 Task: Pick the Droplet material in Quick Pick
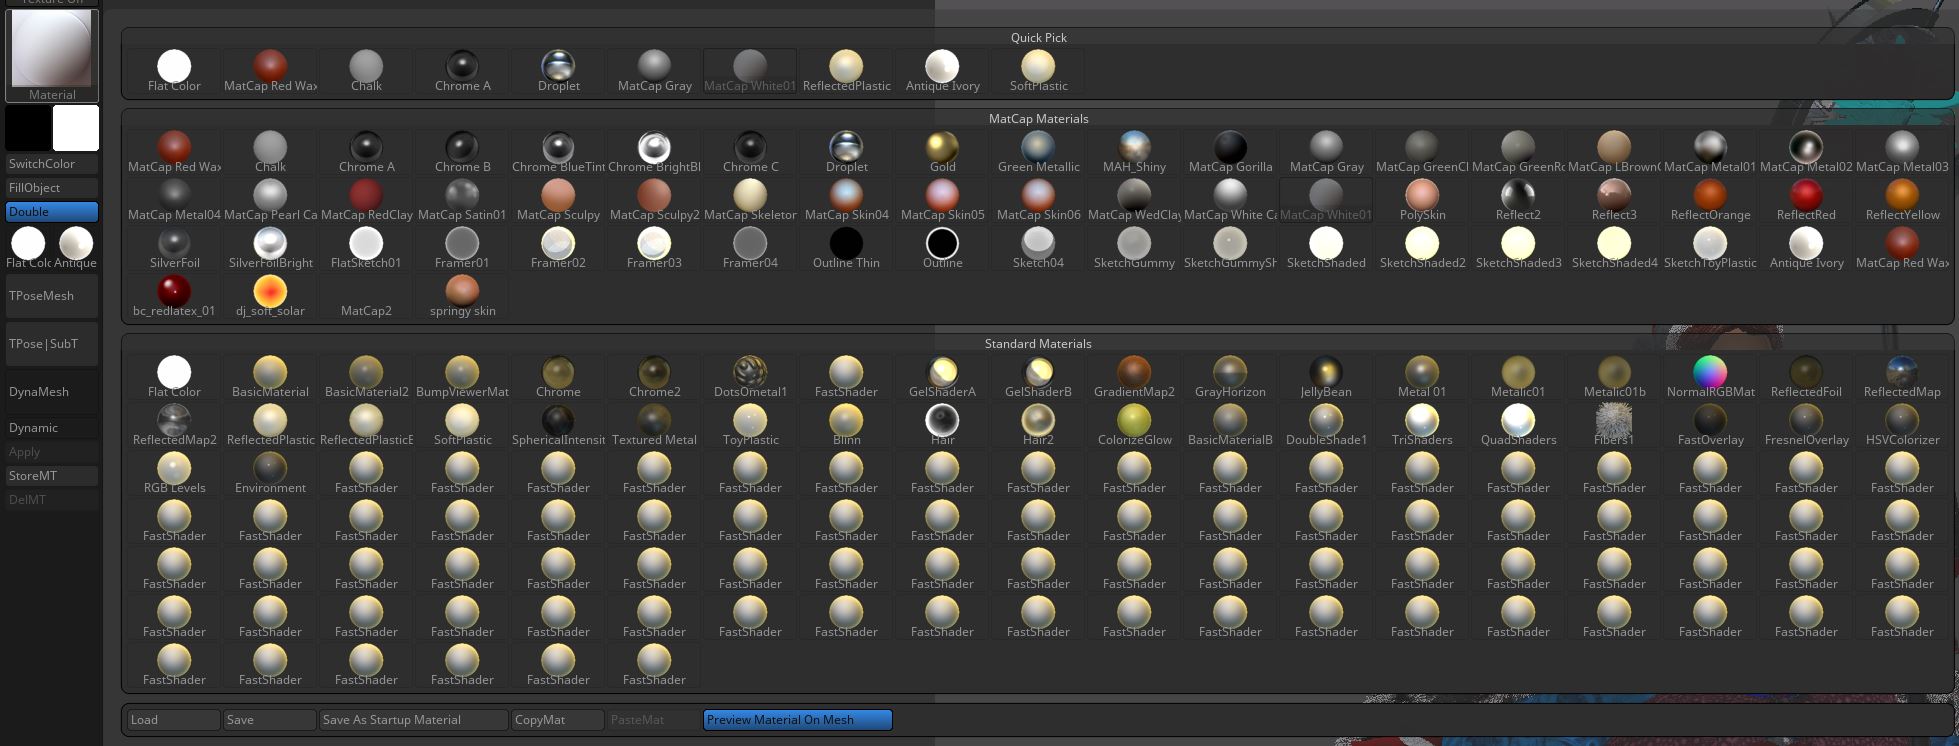[558, 71]
